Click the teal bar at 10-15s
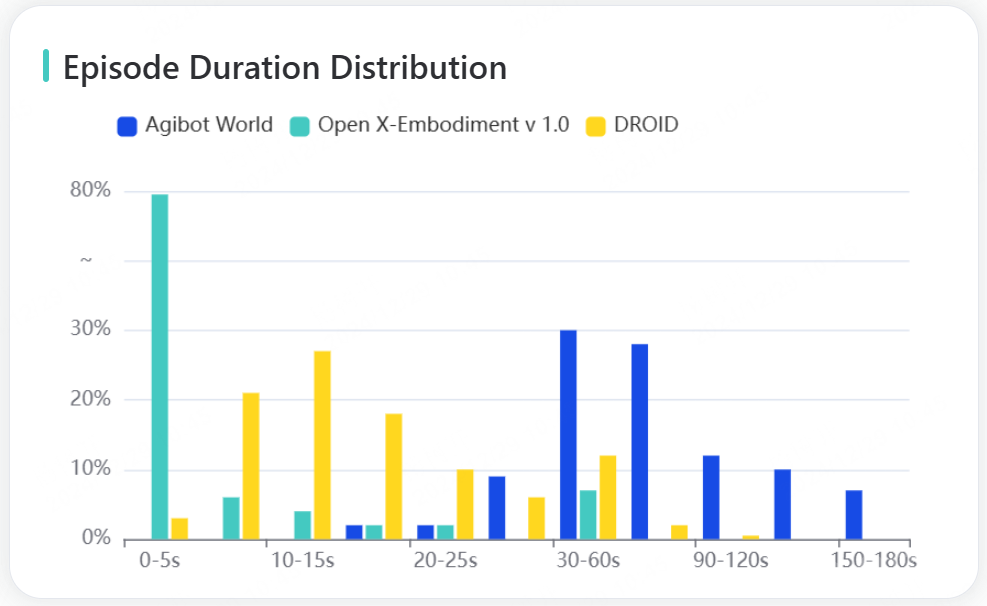This screenshot has width=987, height=606. click(303, 525)
